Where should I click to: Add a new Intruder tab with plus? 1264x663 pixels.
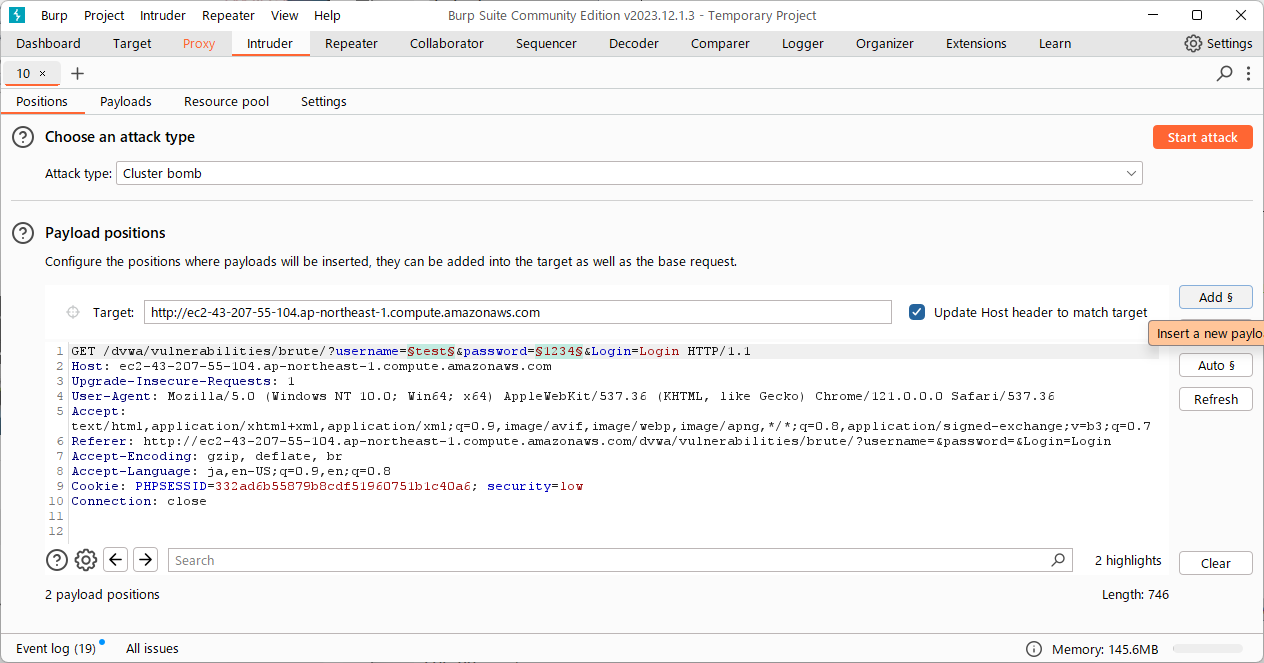pyautogui.click(x=78, y=74)
